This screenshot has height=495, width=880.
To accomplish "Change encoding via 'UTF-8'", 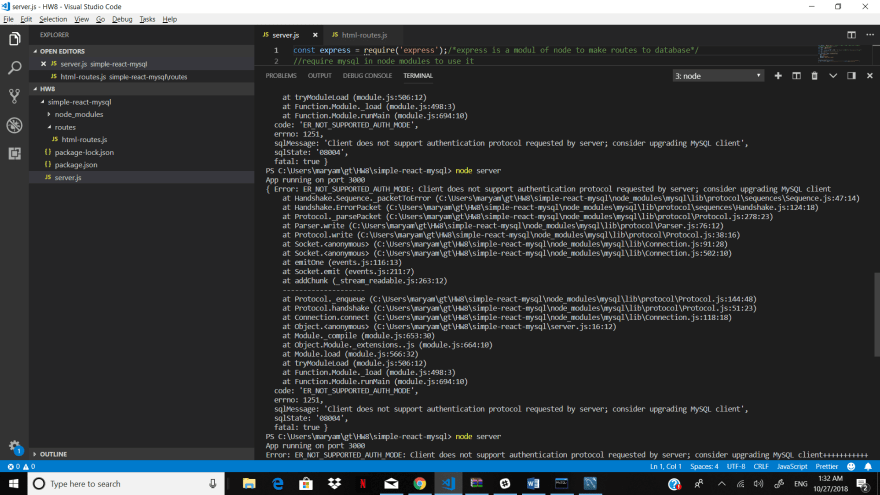I will (x=736, y=466).
